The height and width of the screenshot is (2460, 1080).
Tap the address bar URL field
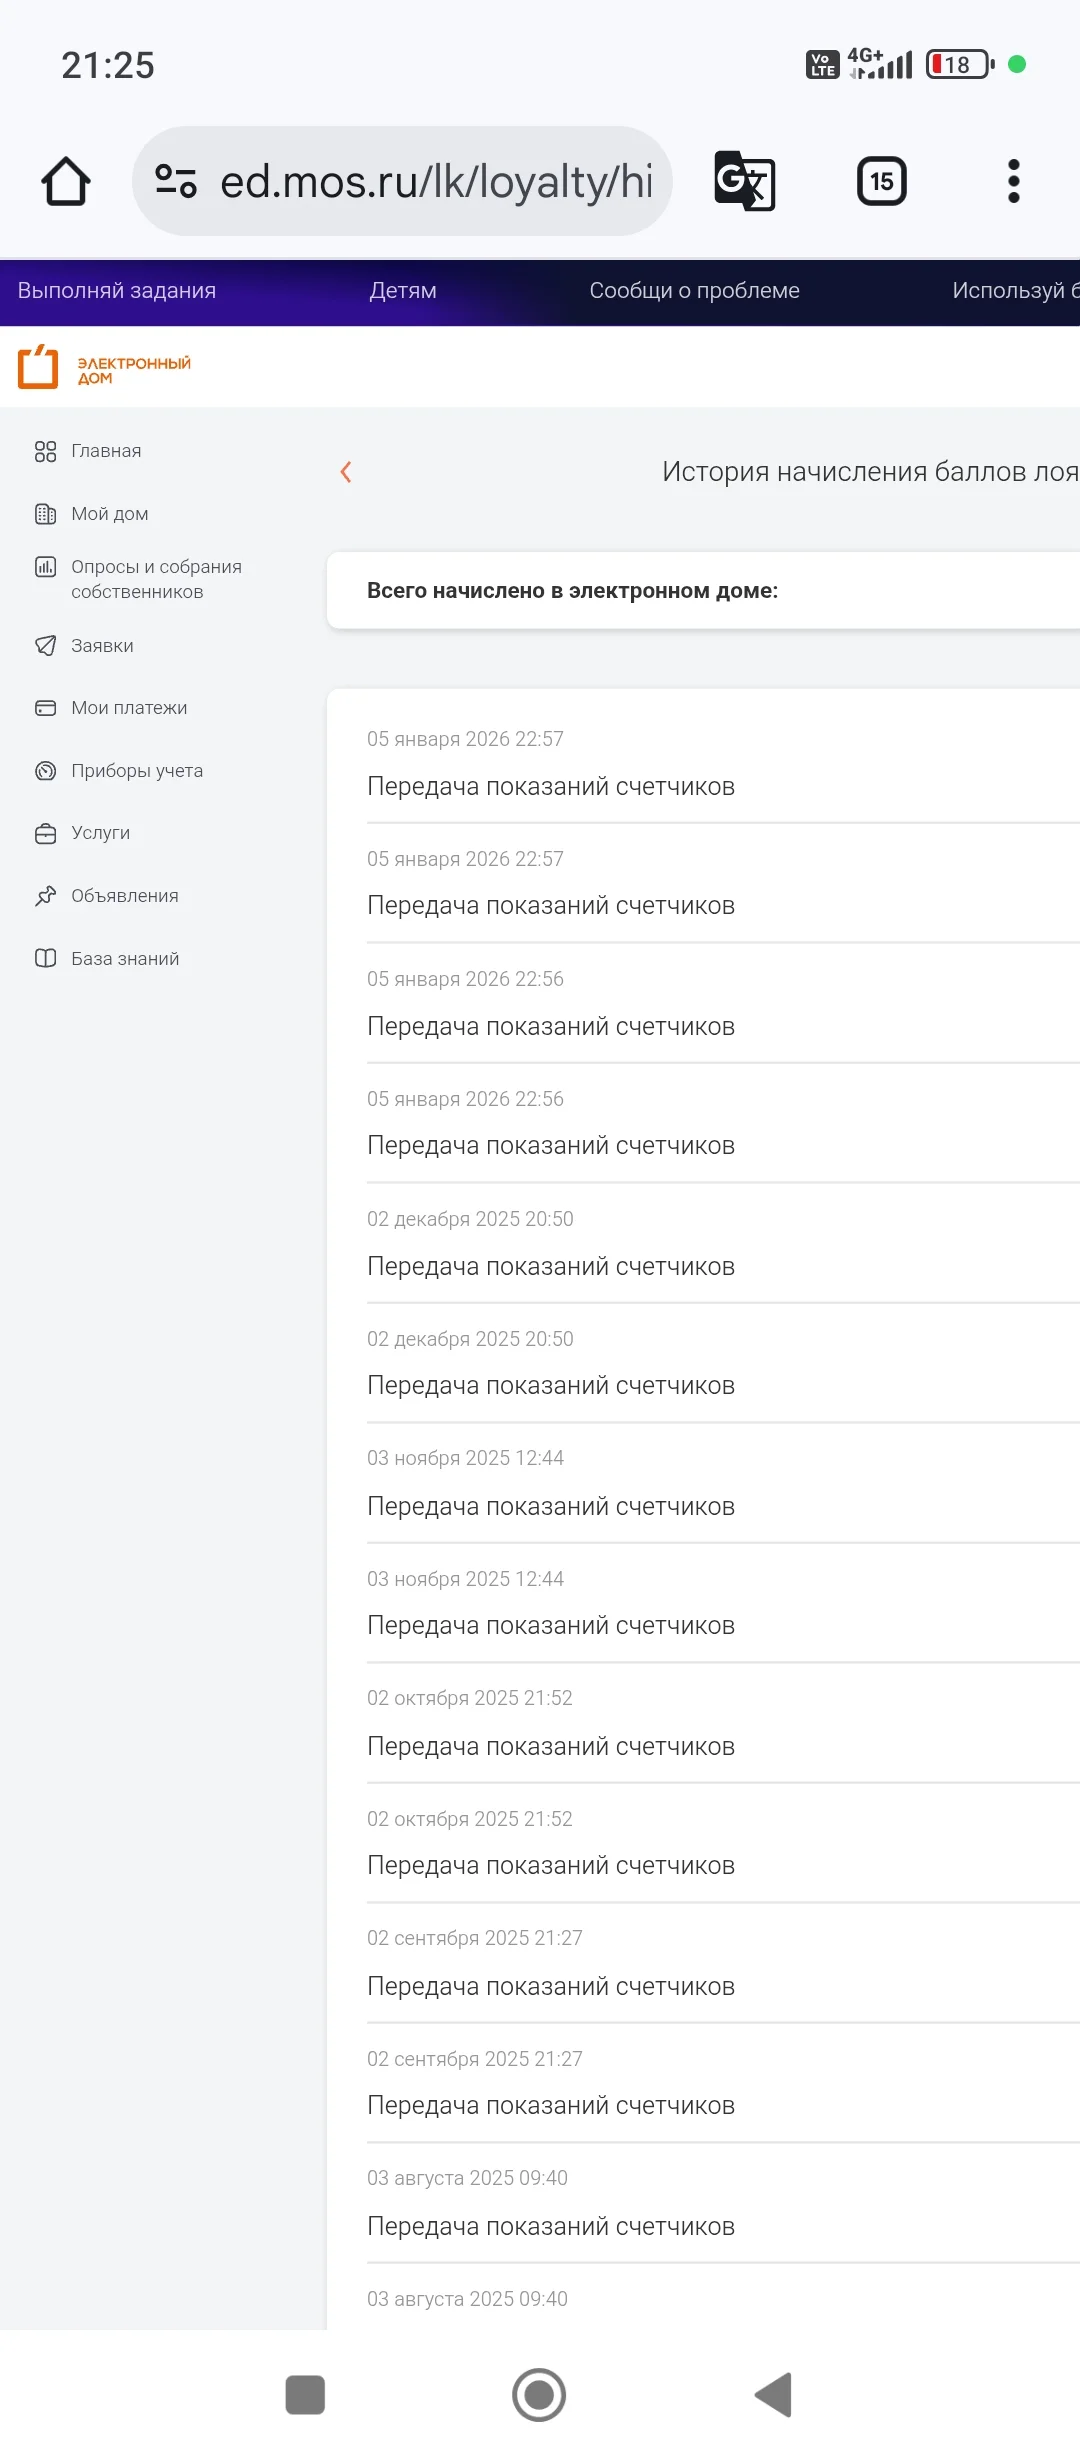pos(436,181)
